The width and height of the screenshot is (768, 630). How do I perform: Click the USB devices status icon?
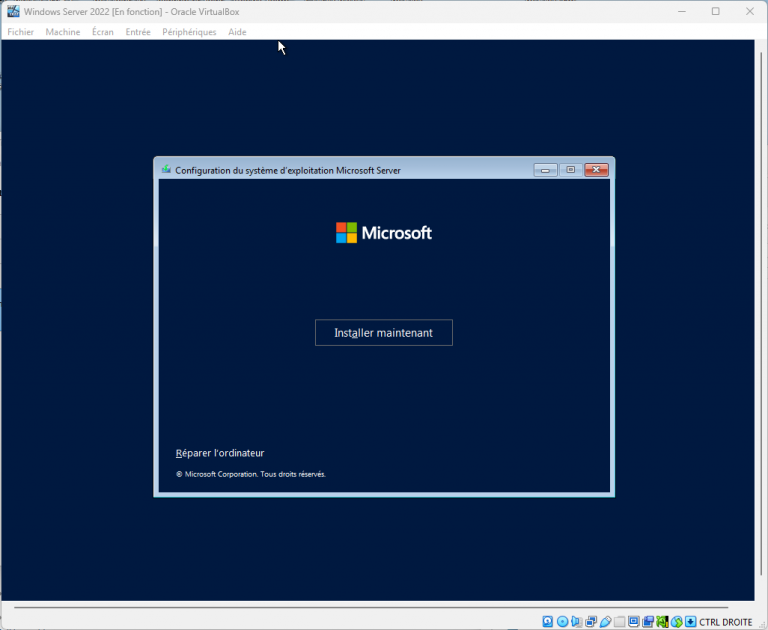[x=605, y=621]
